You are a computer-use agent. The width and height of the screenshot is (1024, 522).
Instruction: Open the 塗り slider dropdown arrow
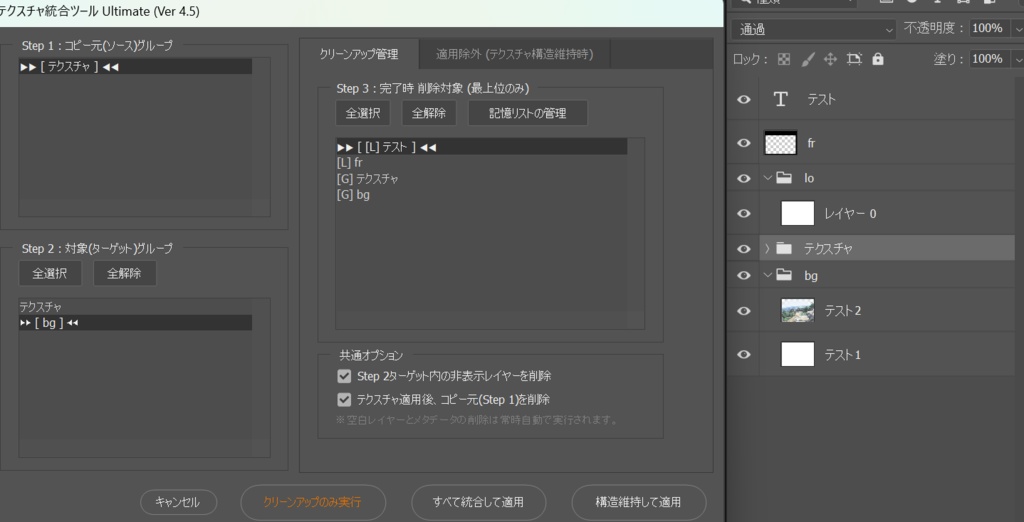[x=1017, y=59]
